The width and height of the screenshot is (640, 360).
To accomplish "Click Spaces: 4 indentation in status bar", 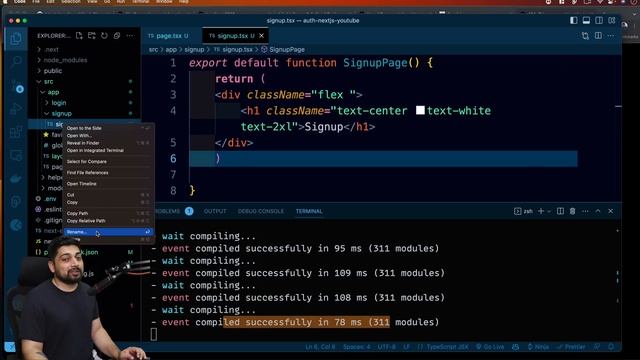I will point(356,347).
